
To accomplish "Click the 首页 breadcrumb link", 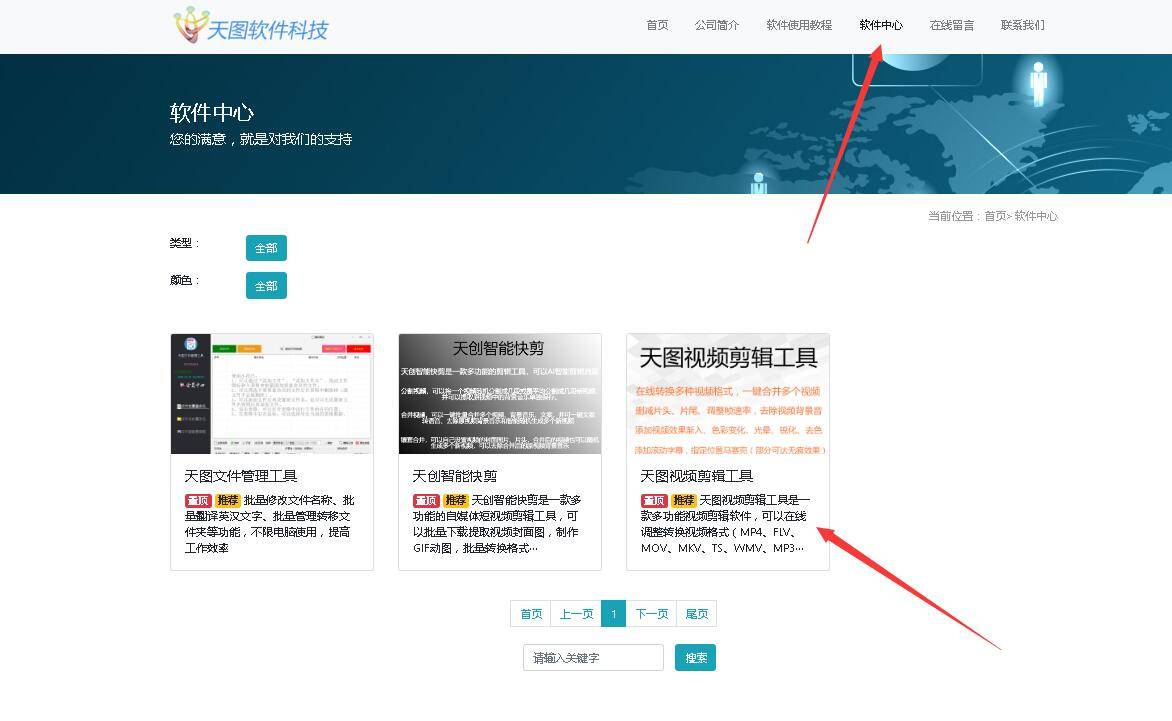I will click(995, 216).
